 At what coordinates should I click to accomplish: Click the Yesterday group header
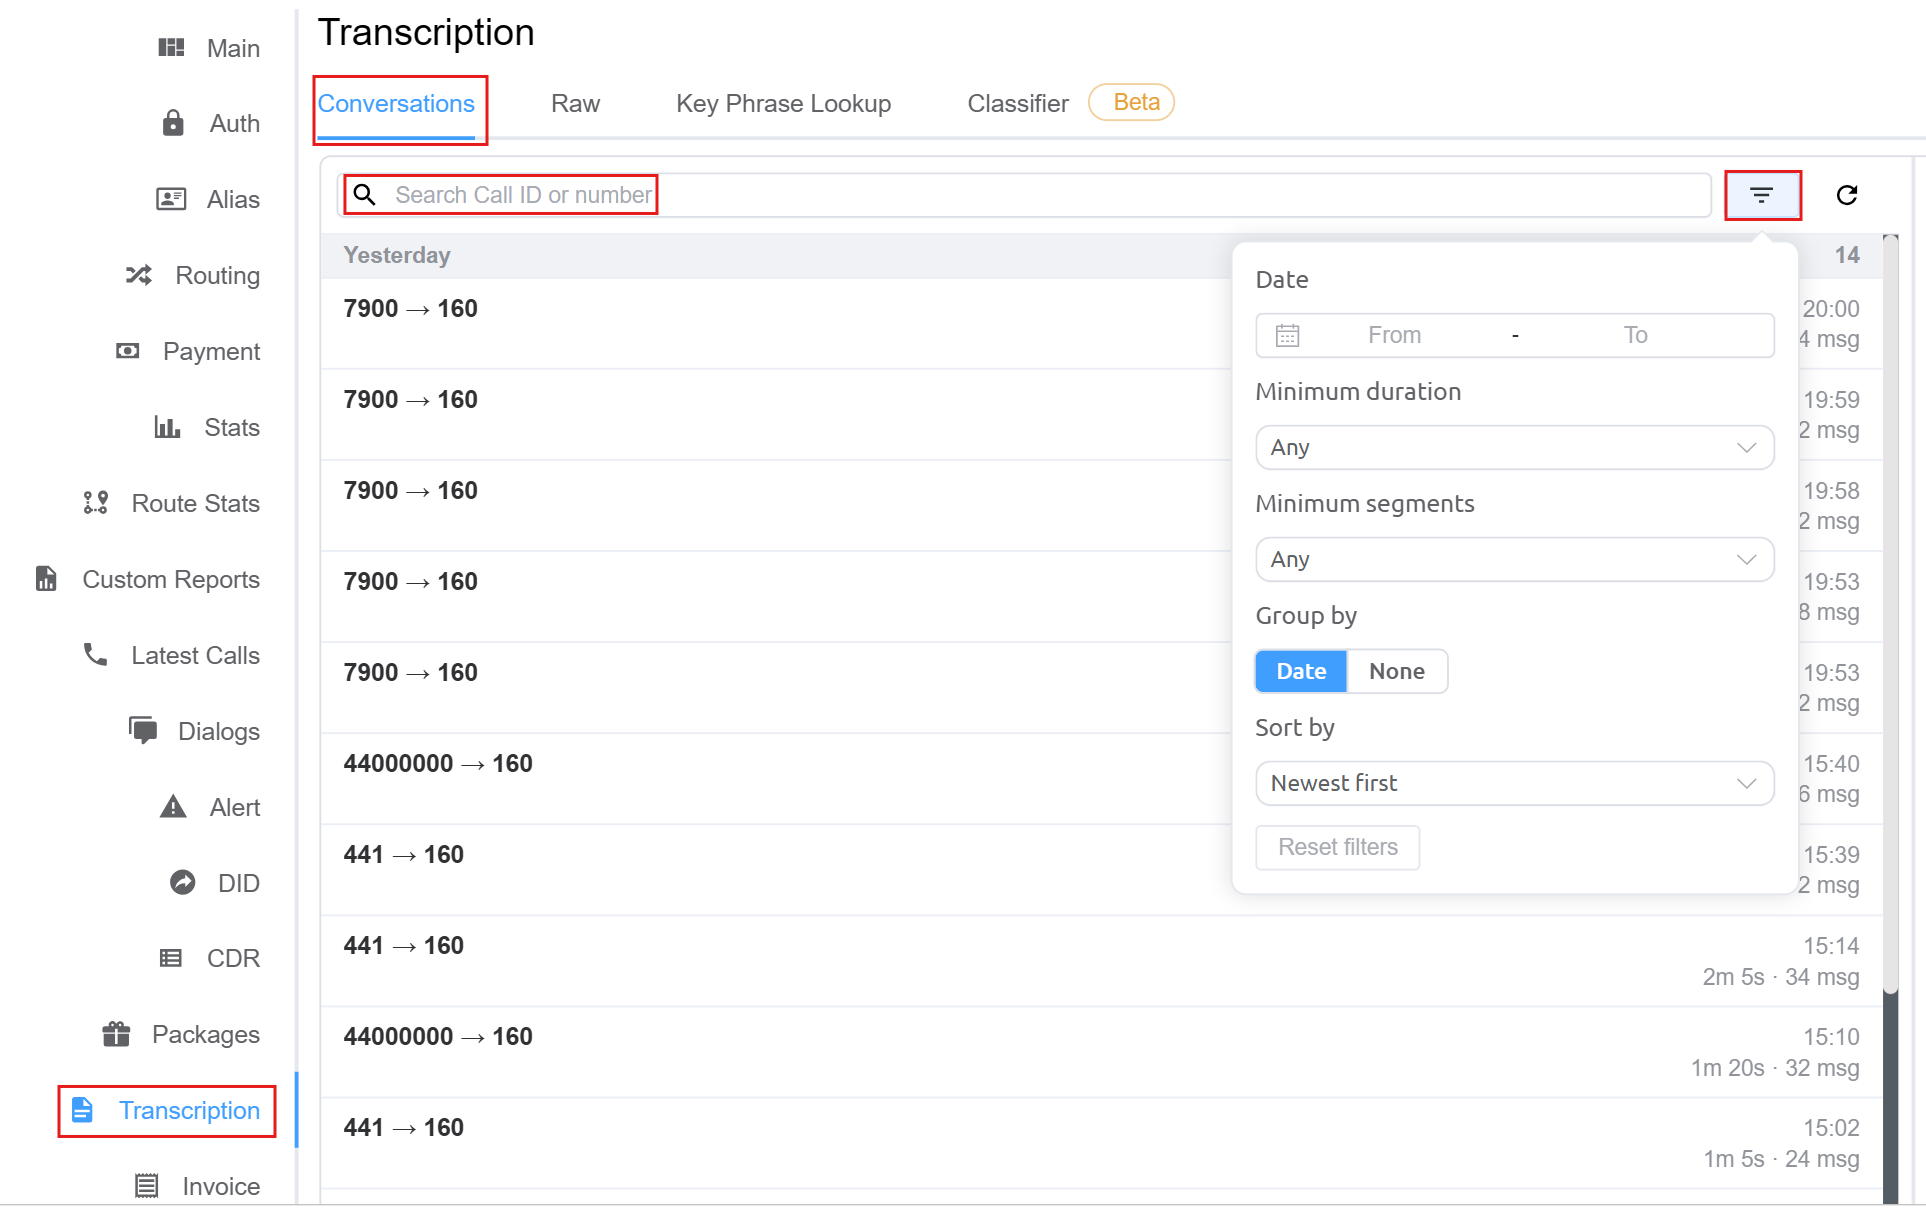point(1100,255)
